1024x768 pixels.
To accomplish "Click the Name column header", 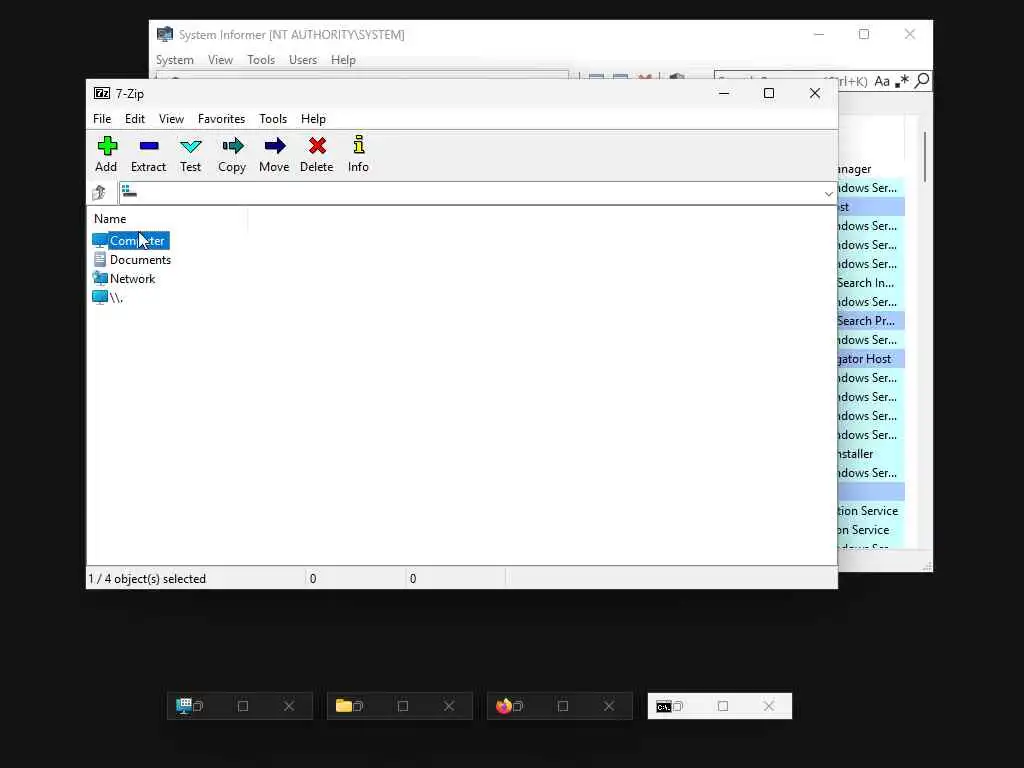I will [167, 219].
